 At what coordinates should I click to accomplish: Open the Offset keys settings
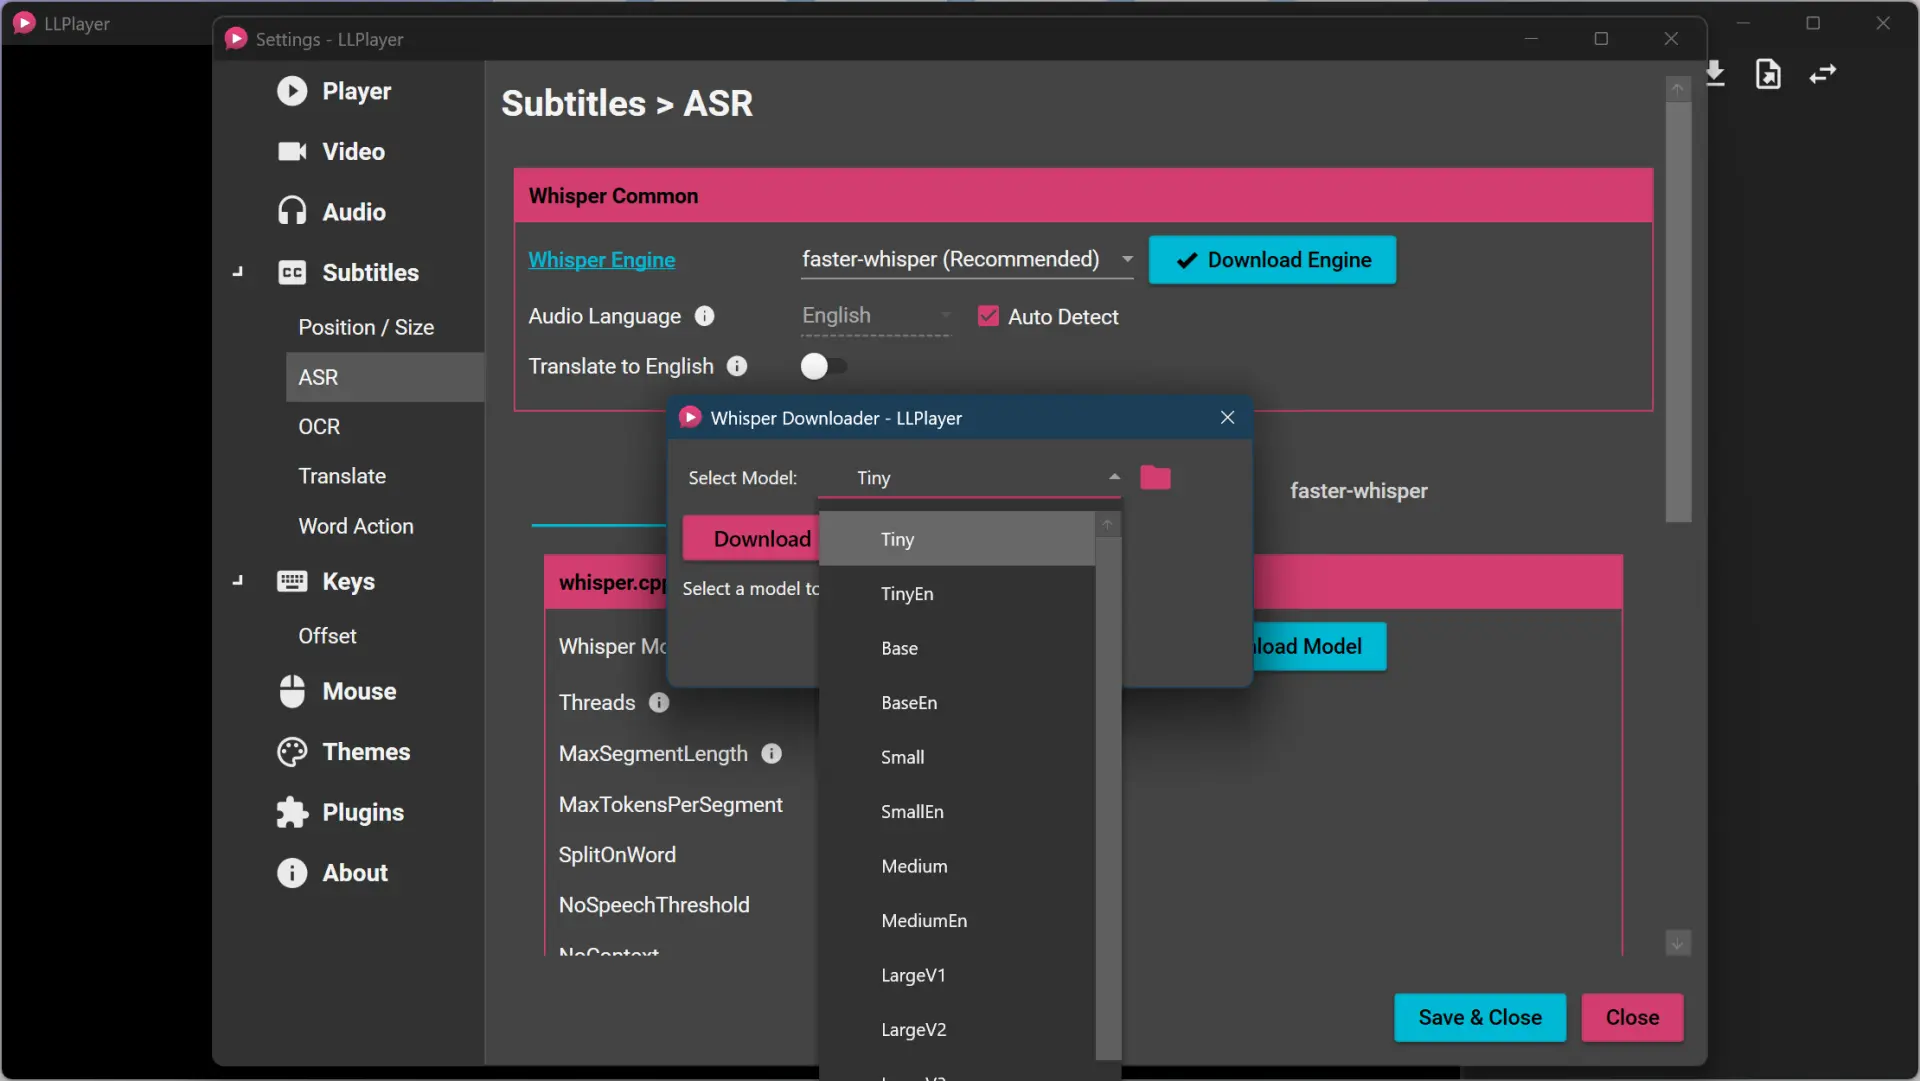[384, 636]
